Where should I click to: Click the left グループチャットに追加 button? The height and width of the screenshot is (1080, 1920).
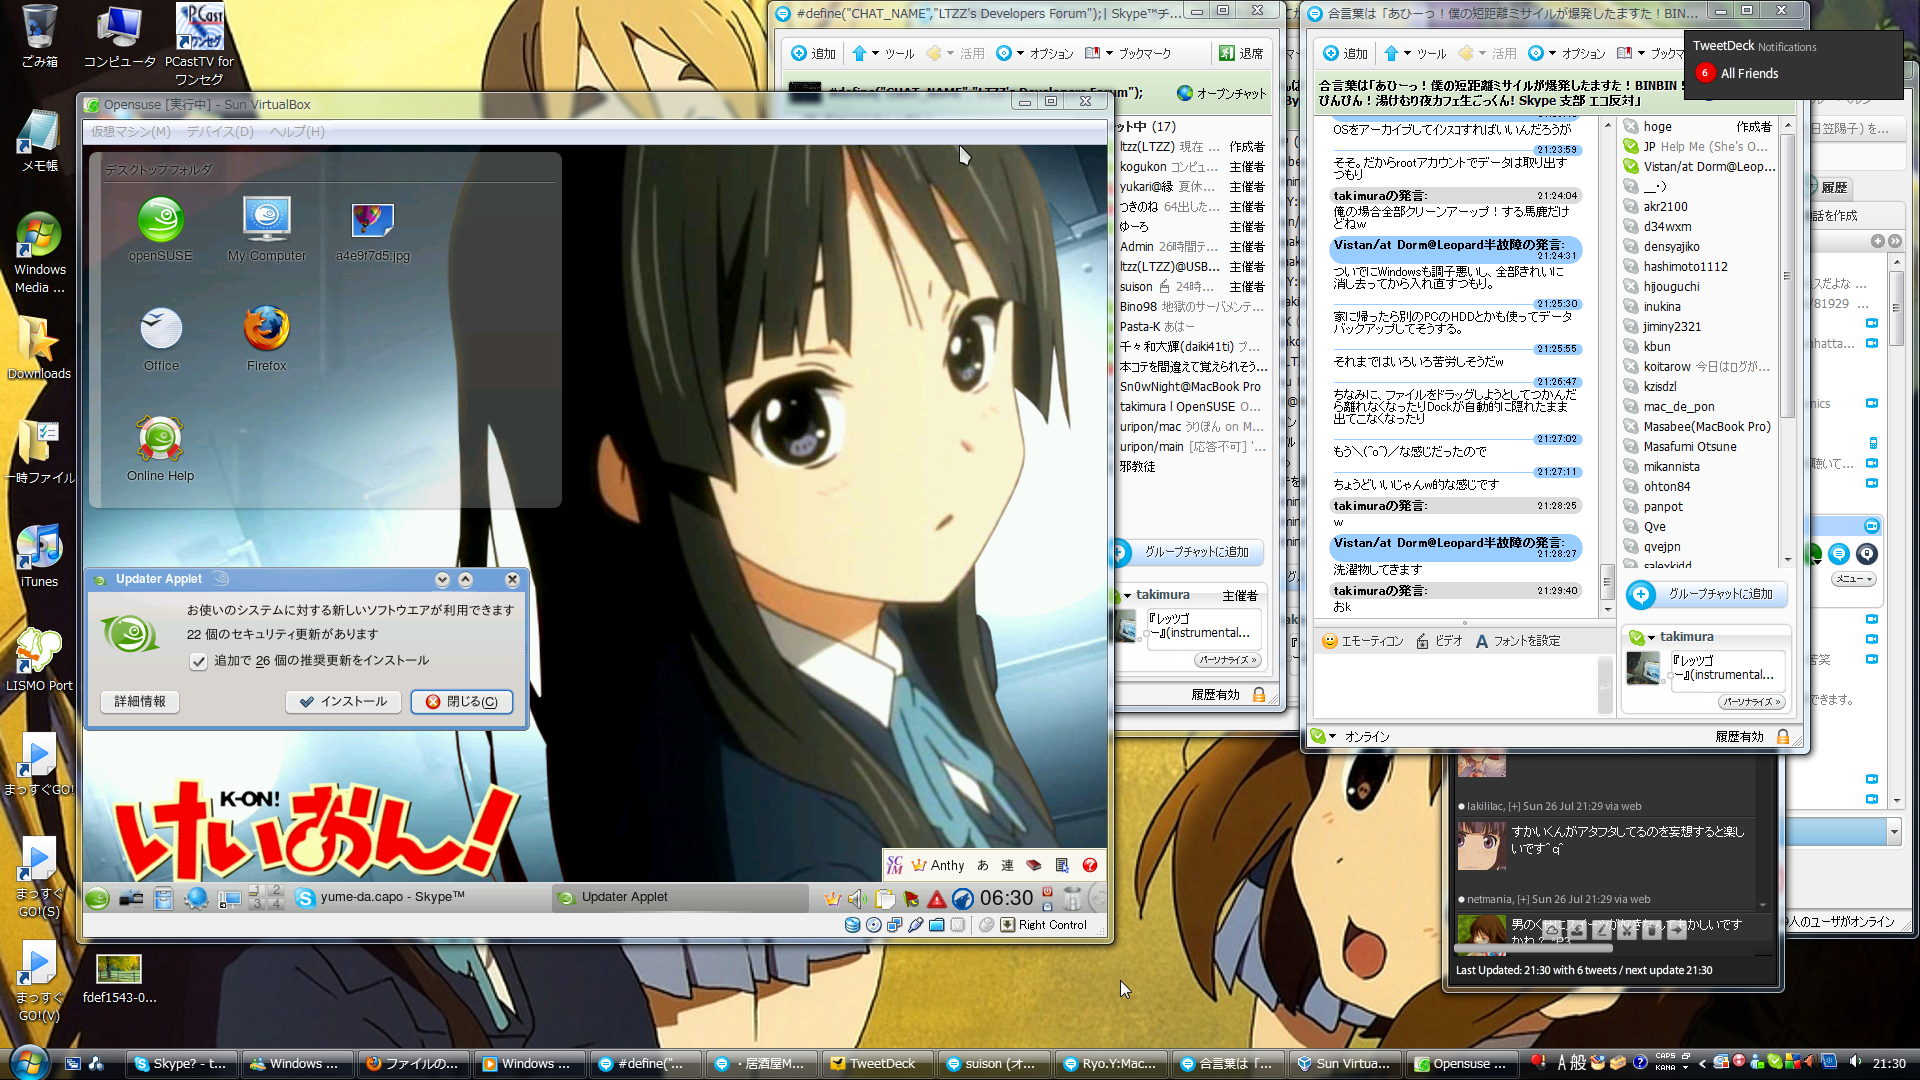point(1187,552)
